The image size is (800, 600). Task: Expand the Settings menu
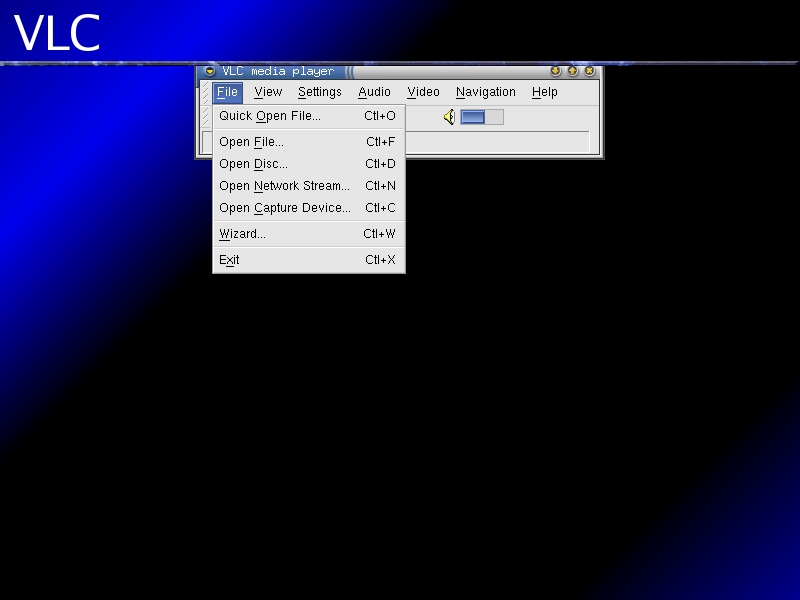(320, 92)
